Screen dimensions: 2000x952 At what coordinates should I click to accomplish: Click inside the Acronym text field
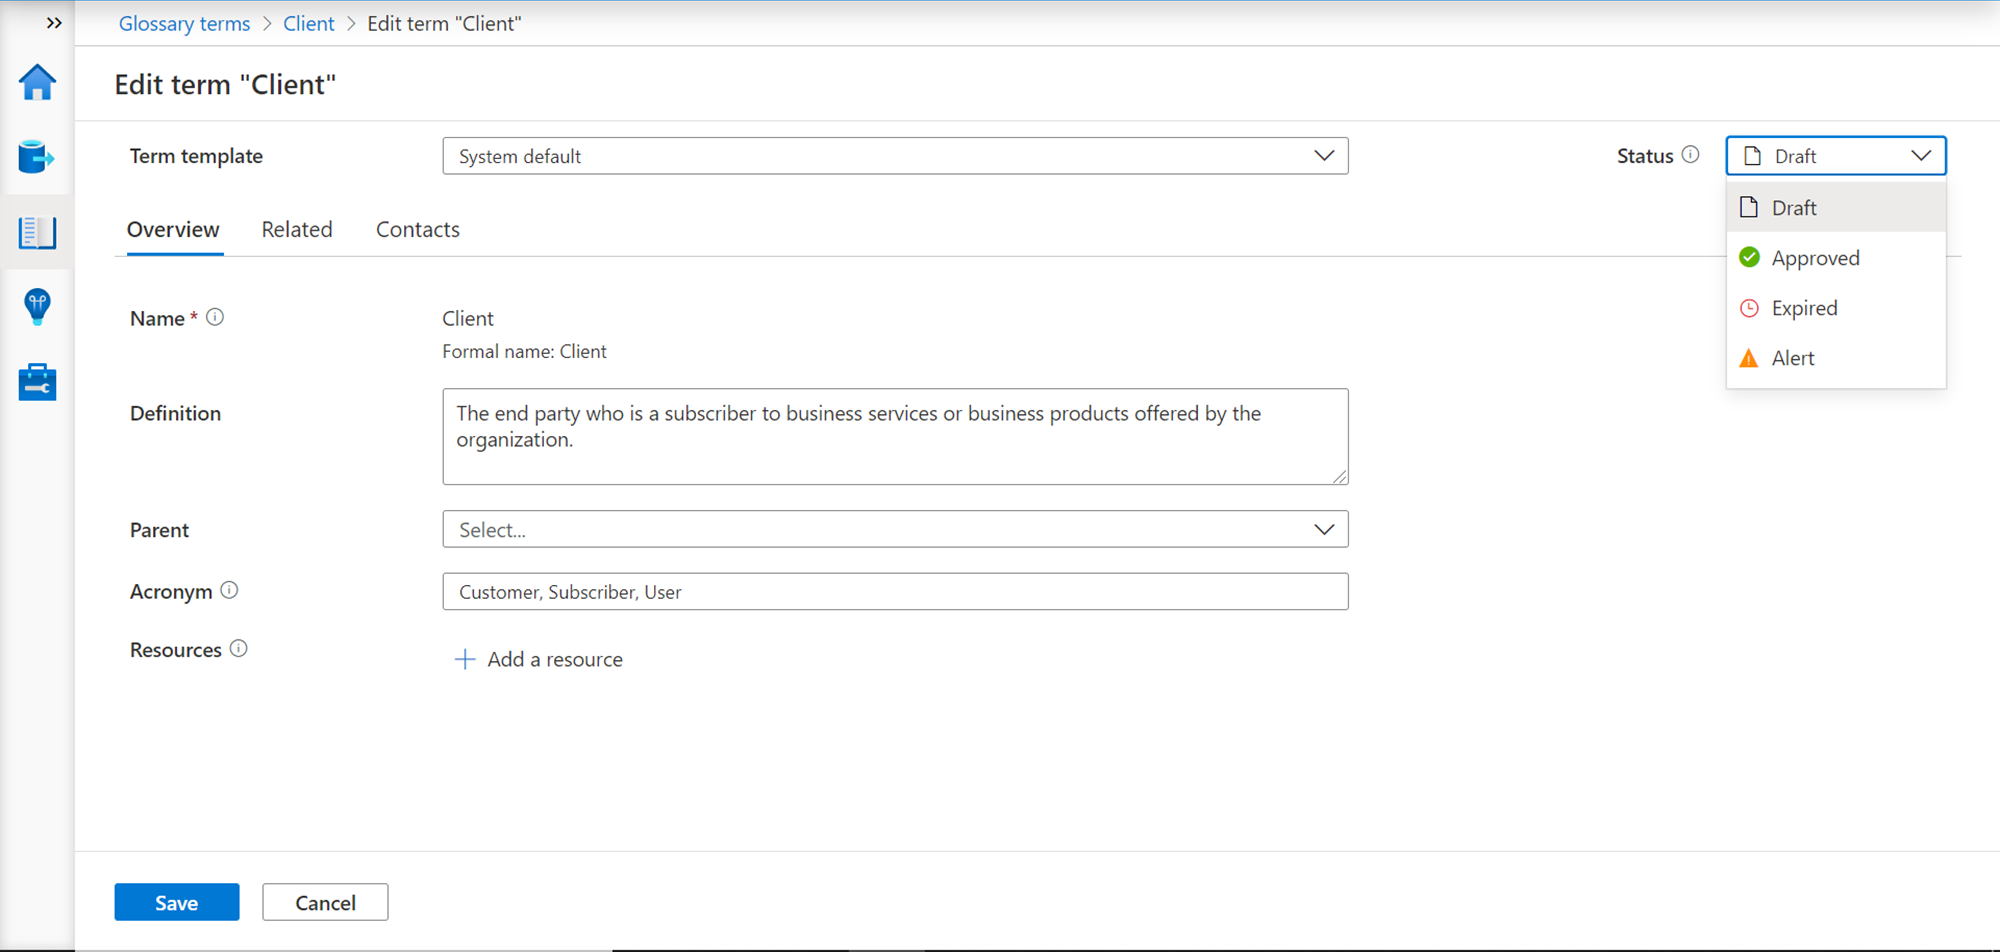895,592
